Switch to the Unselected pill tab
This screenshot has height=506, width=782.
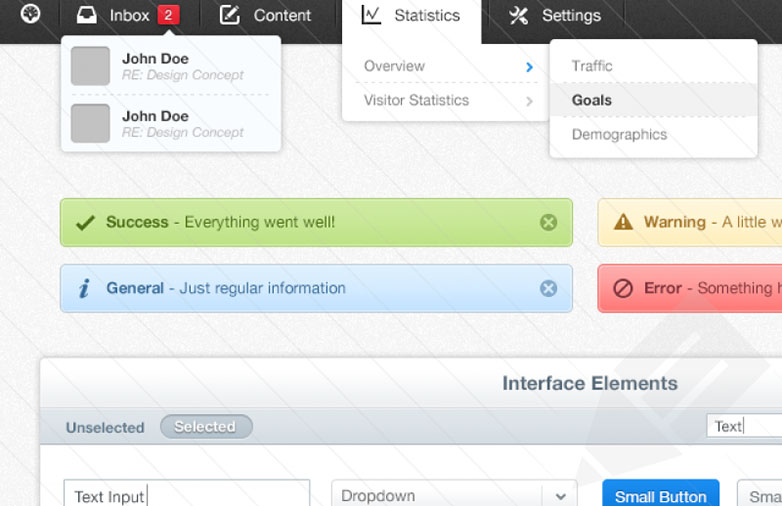(105, 428)
